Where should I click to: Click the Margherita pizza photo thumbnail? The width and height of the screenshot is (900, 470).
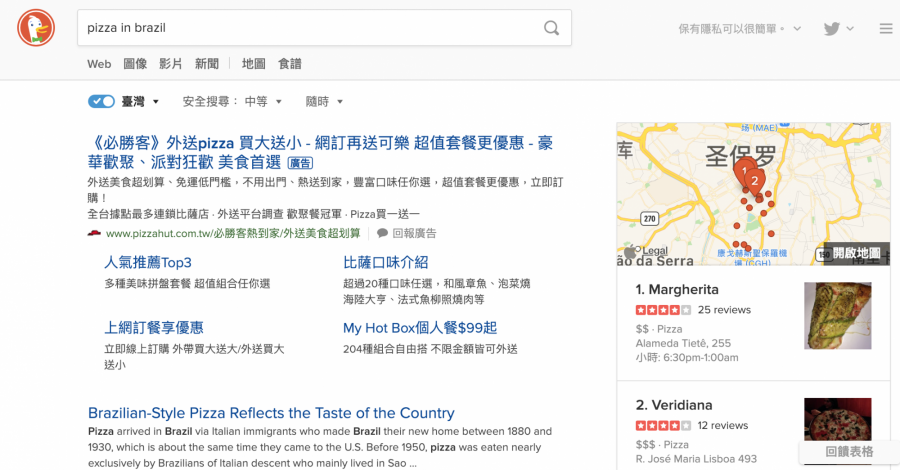point(837,316)
